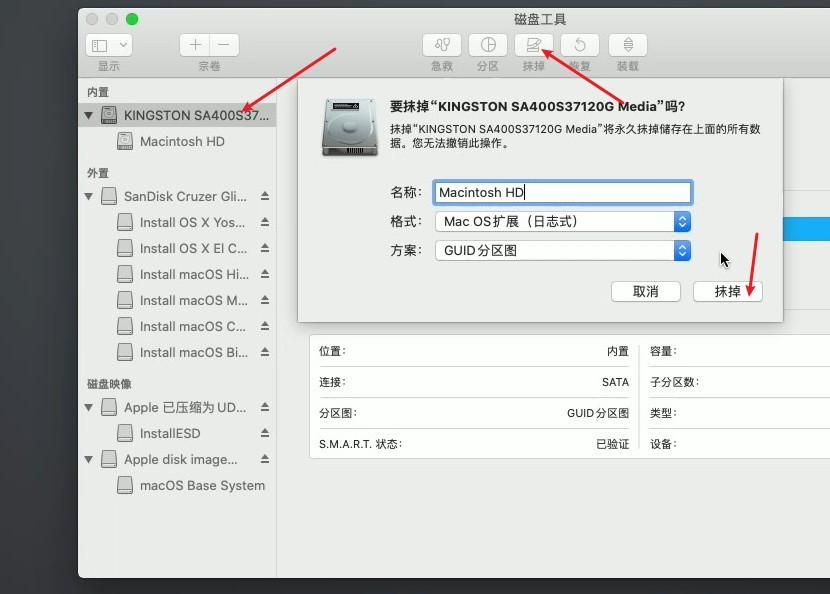Confirm with the Erase (抹掉) dialog button
The width and height of the screenshot is (830, 594).
tap(727, 291)
